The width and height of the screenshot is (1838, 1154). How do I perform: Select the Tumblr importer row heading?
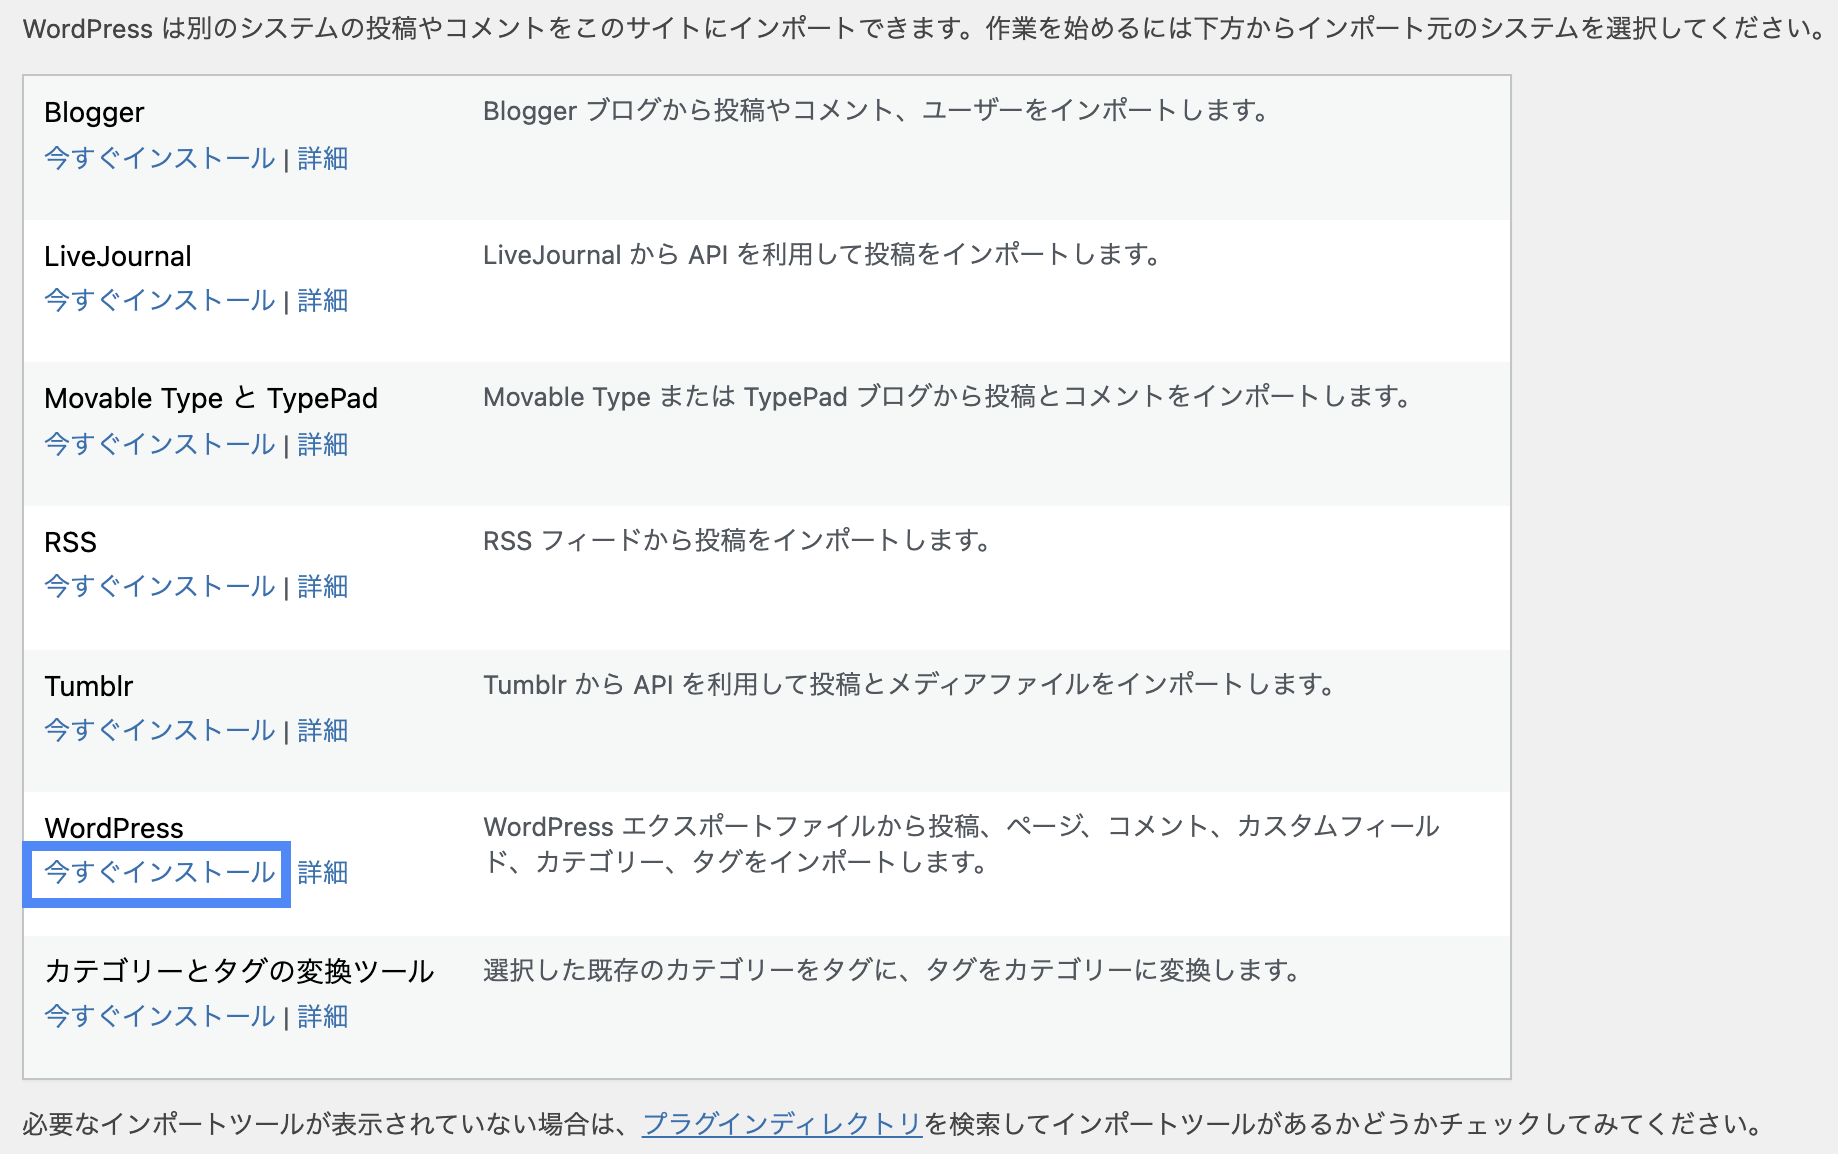pyautogui.click(x=88, y=686)
